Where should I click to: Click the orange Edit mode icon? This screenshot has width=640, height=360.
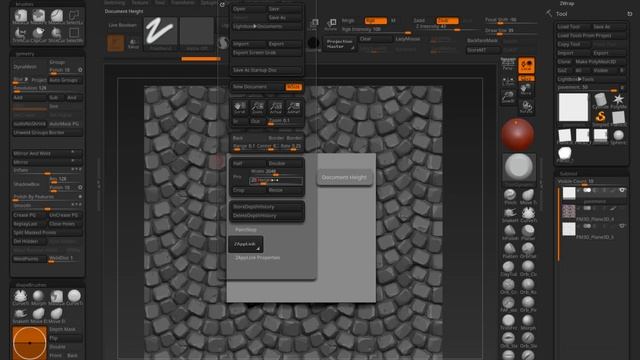(x=116, y=43)
